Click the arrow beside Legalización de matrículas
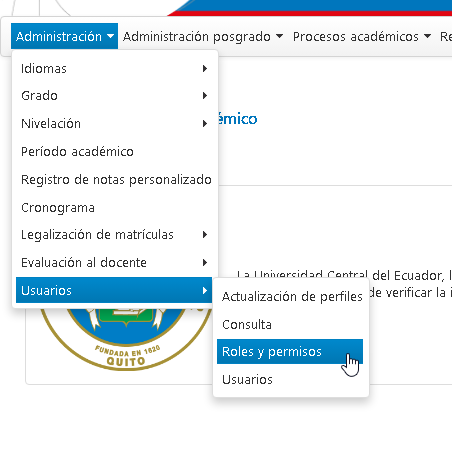The height and width of the screenshot is (474, 452). pos(205,235)
